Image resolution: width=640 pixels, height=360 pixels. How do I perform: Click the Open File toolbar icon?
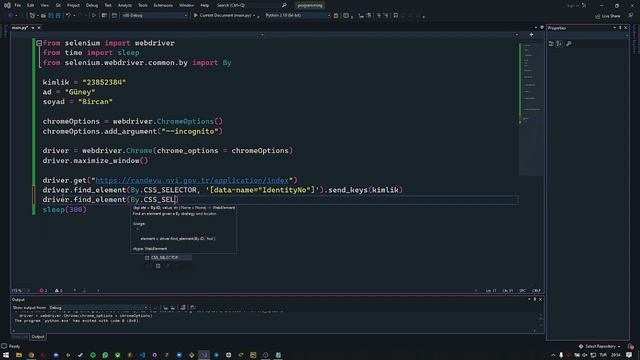click(43, 16)
